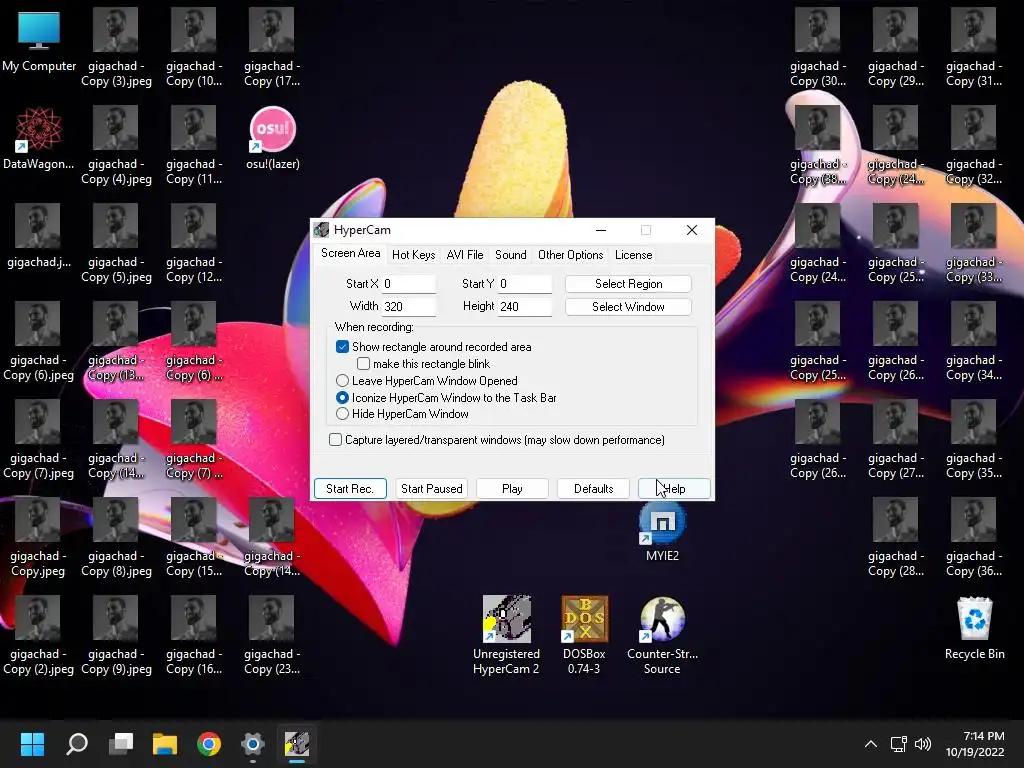Expand the hidden tray icons chevron
Screen dimensions: 1024x768
871,744
